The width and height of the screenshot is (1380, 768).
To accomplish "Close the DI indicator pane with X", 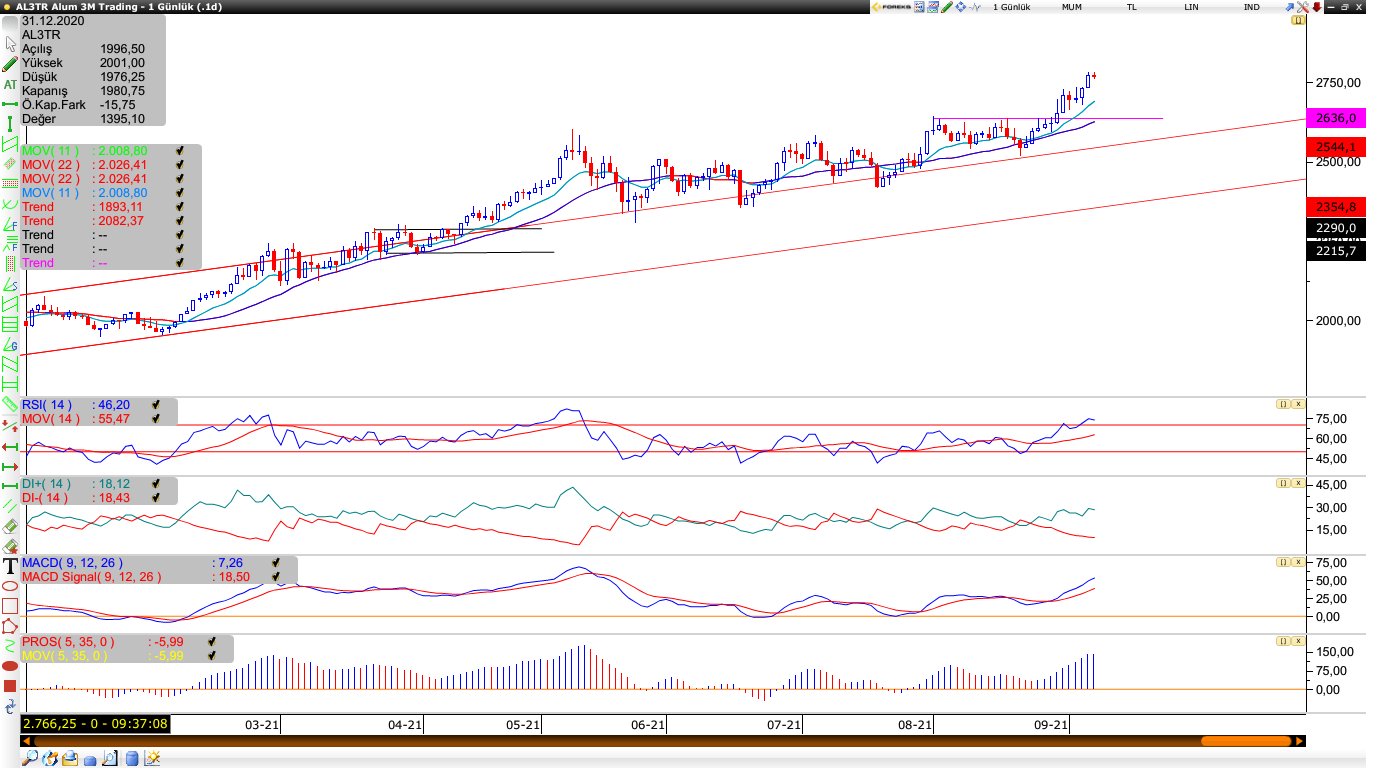I will pos(1298,483).
